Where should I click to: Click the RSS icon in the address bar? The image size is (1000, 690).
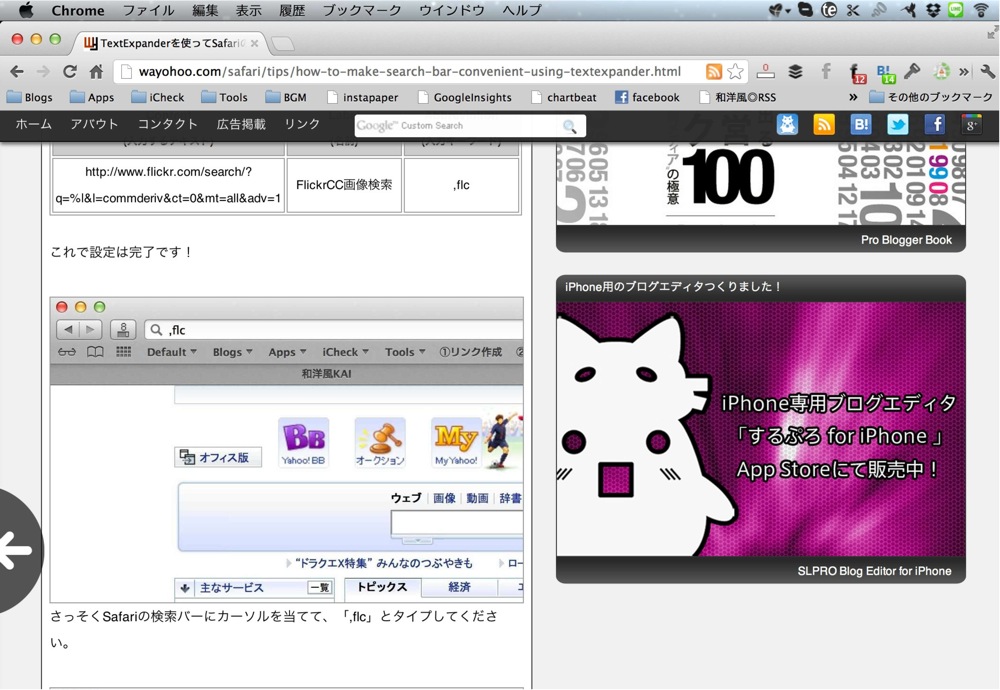click(x=714, y=71)
